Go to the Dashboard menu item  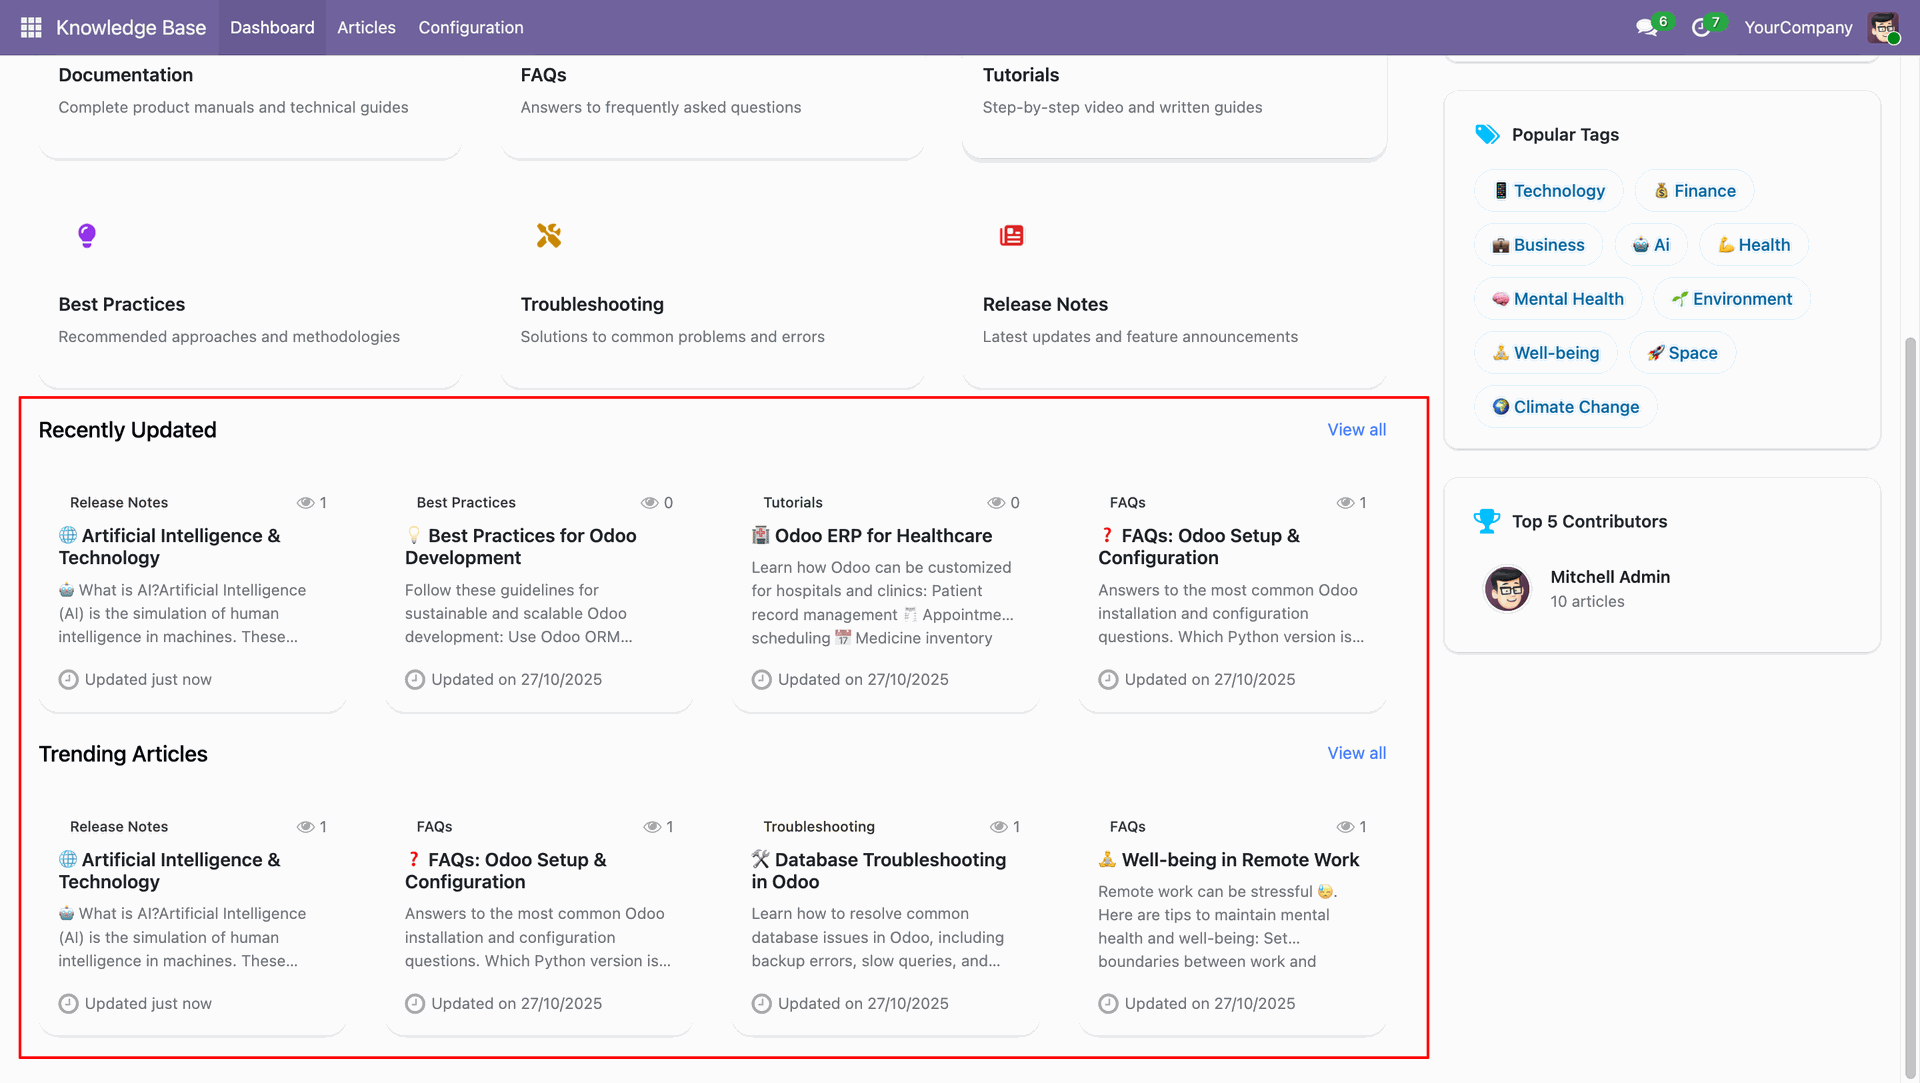pyautogui.click(x=272, y=28)
